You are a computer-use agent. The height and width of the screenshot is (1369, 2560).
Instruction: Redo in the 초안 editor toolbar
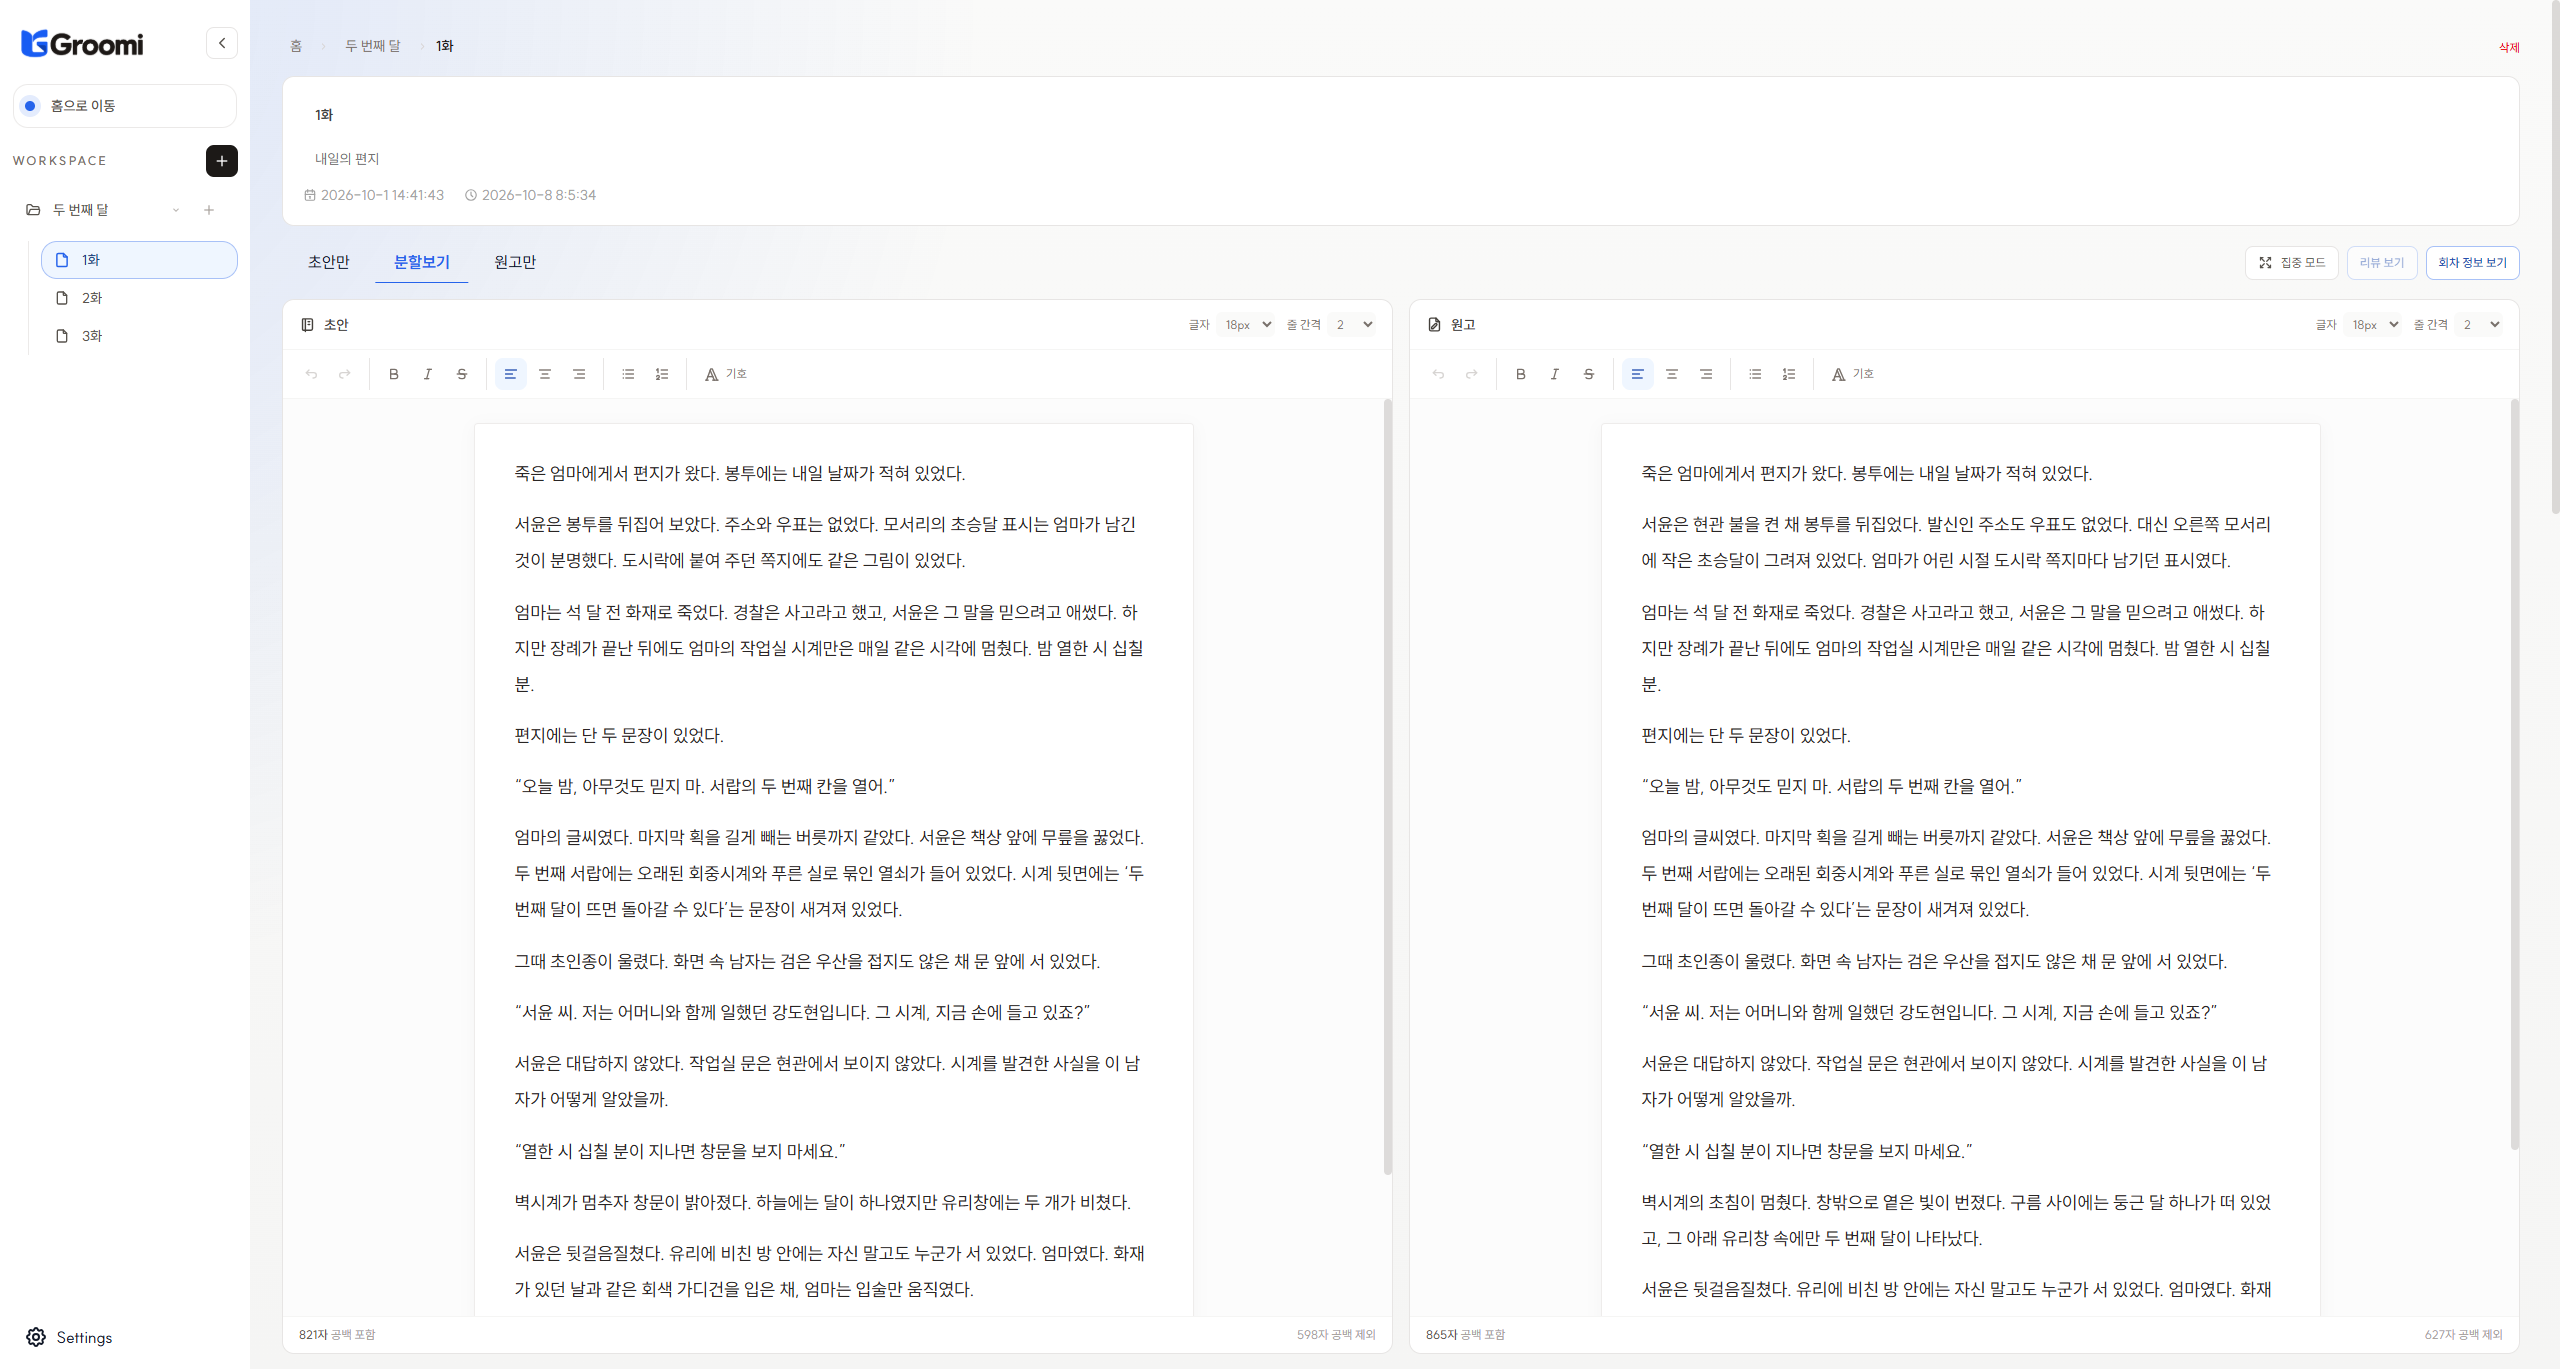[345, 375]
